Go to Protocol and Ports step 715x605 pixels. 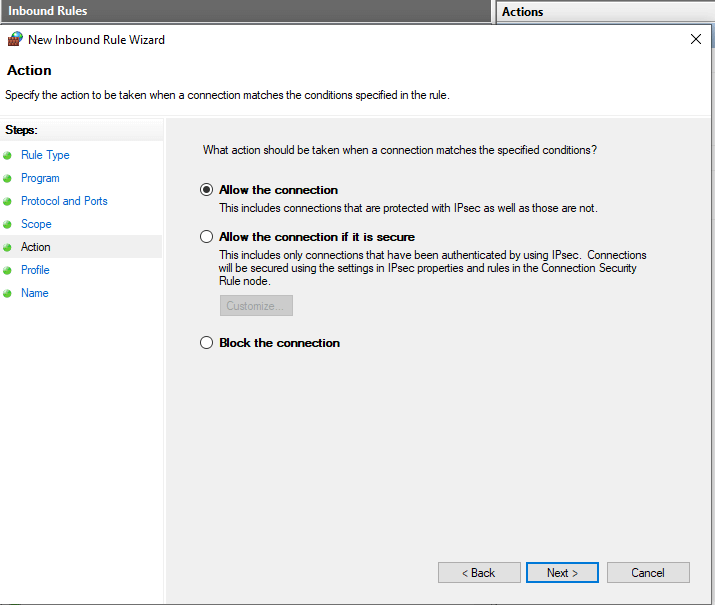pos(64,201)
